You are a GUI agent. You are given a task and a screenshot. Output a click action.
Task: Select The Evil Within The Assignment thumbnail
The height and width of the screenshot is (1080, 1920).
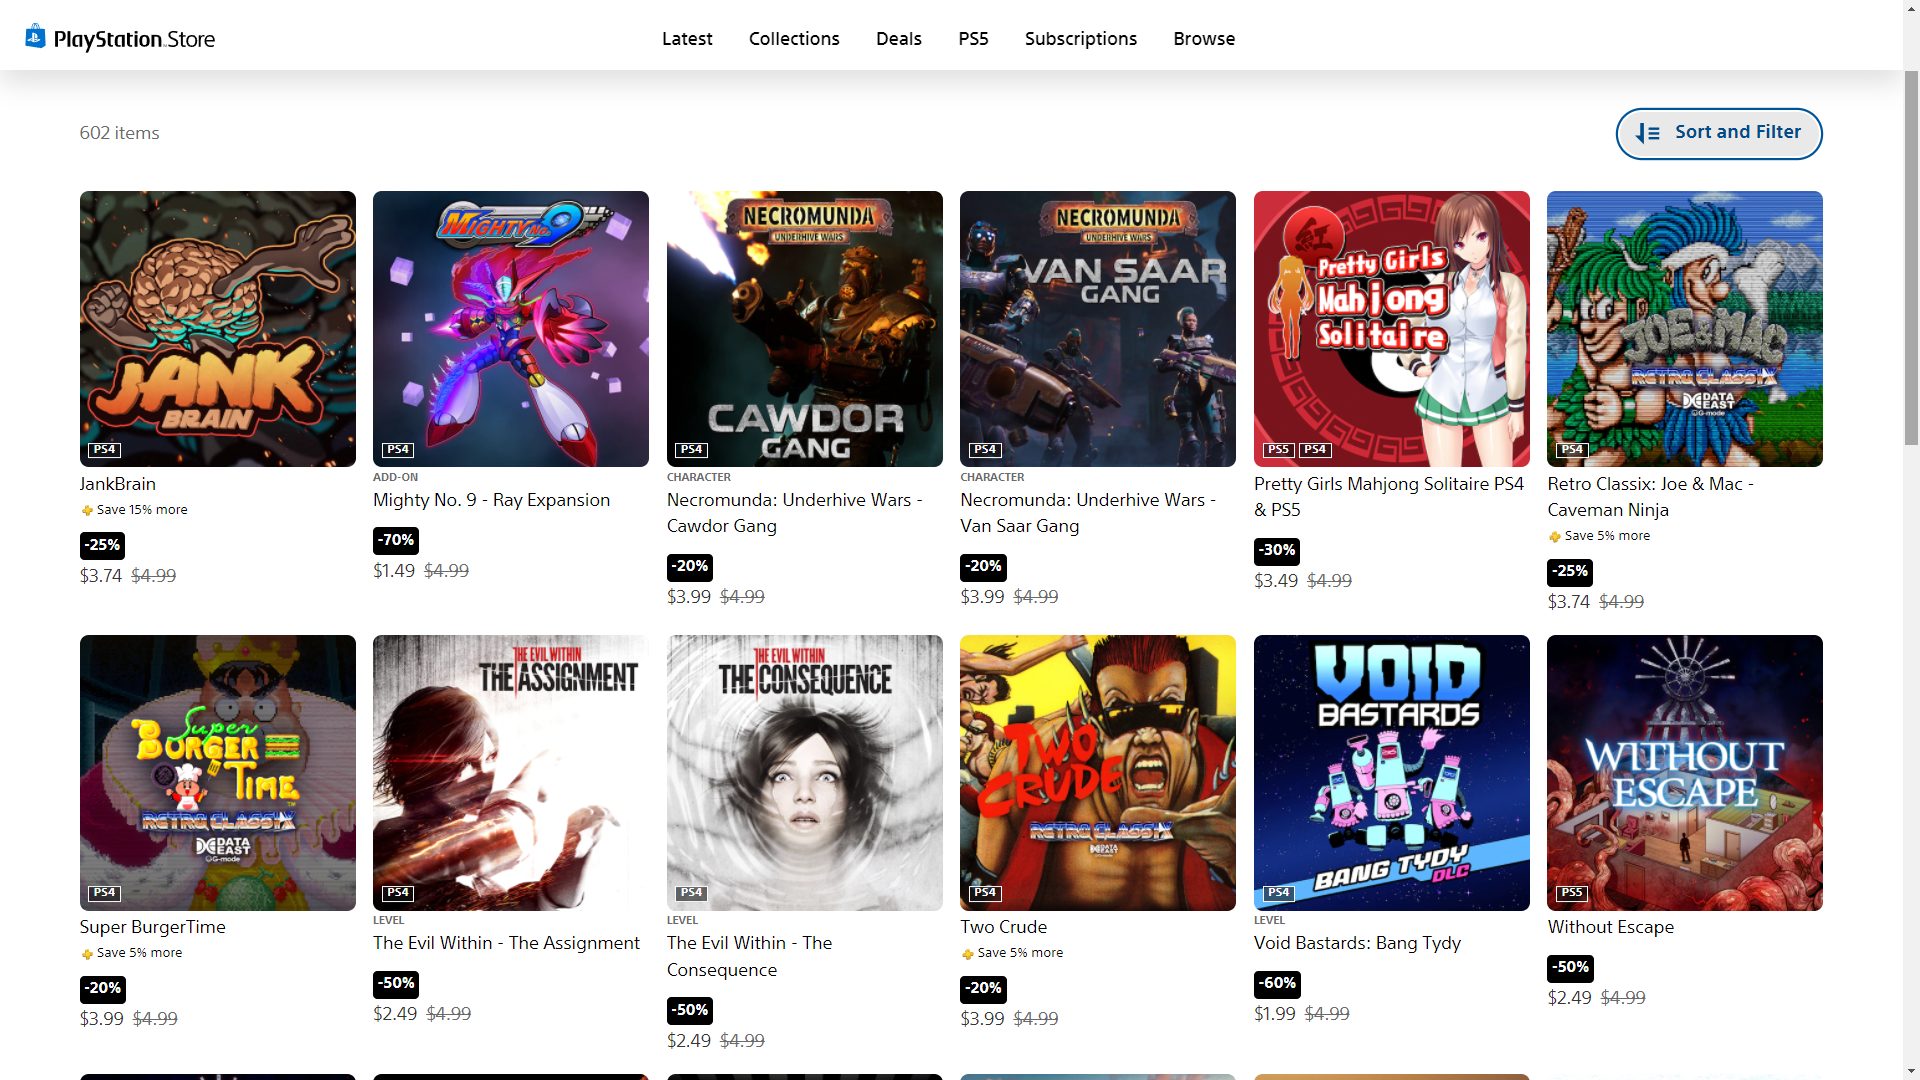(510, 772)
